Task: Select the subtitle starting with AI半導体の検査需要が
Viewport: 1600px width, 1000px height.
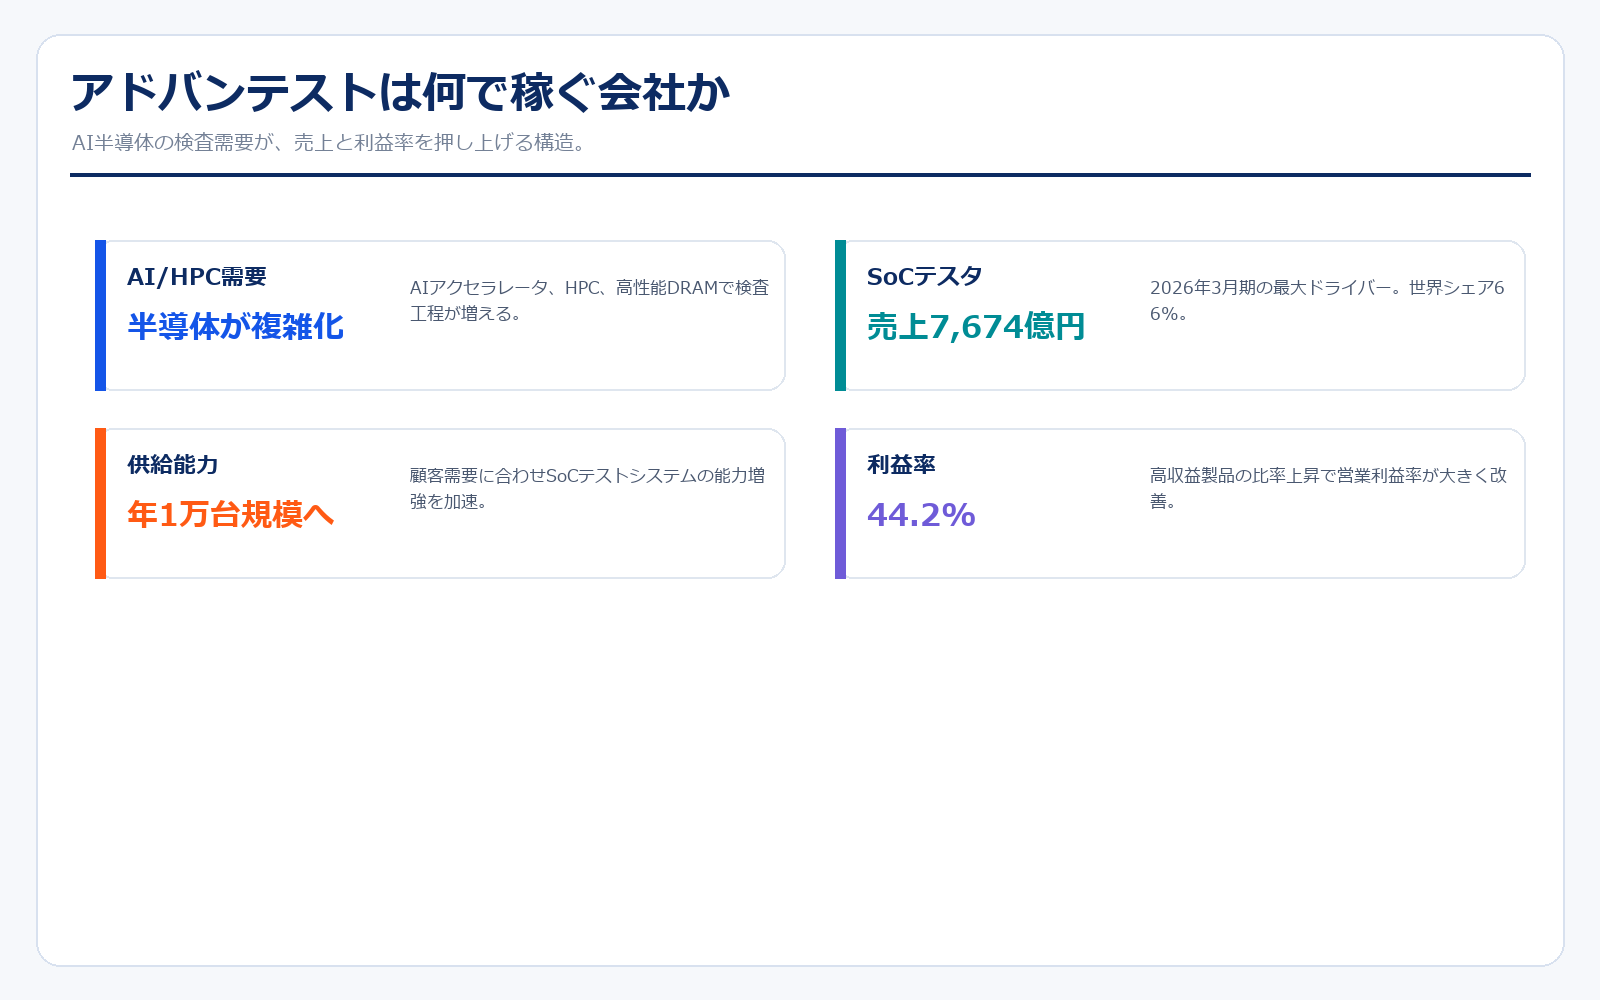Action: 329,143
